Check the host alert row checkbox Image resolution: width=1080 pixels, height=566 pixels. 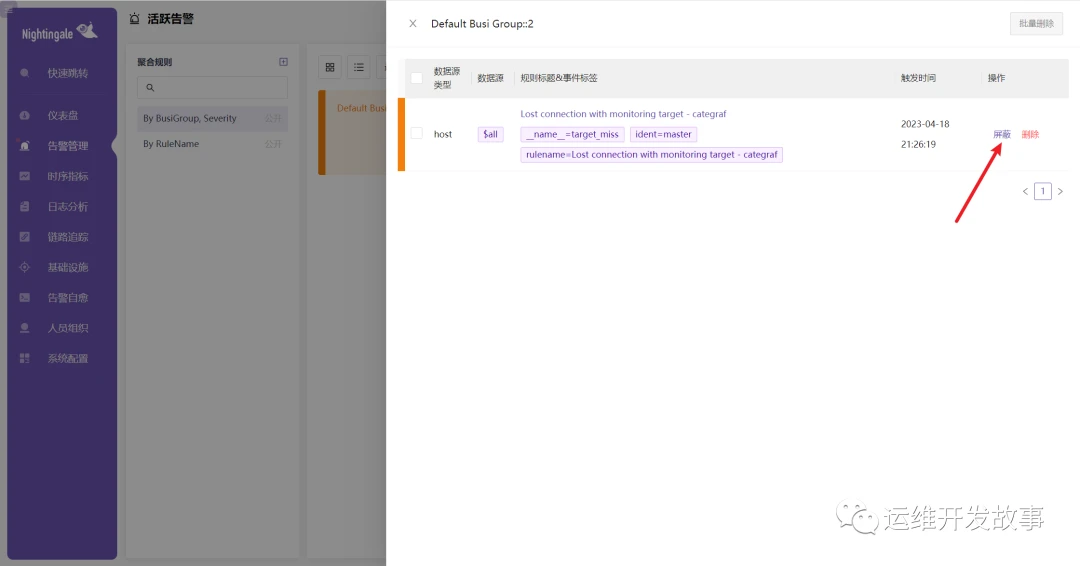(417, 133)
